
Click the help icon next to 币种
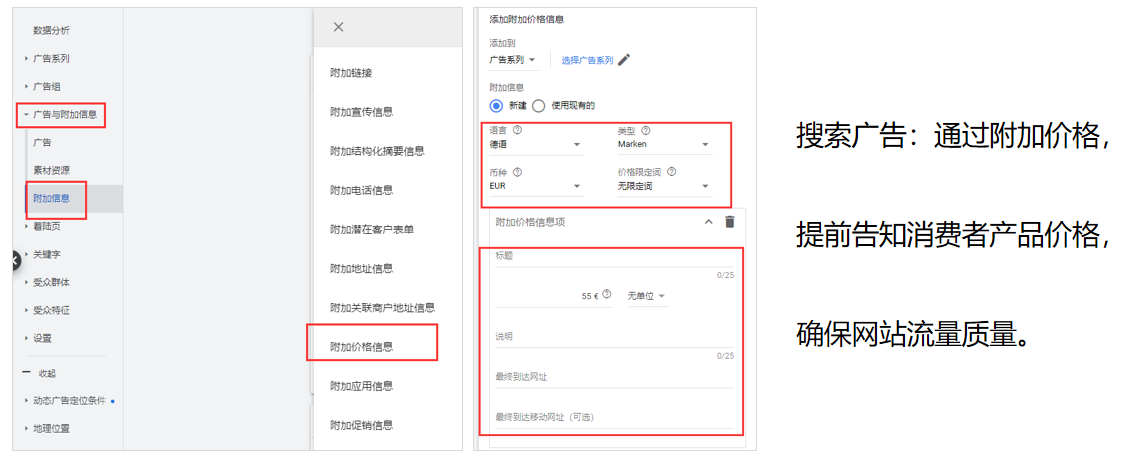pos(517,172)
